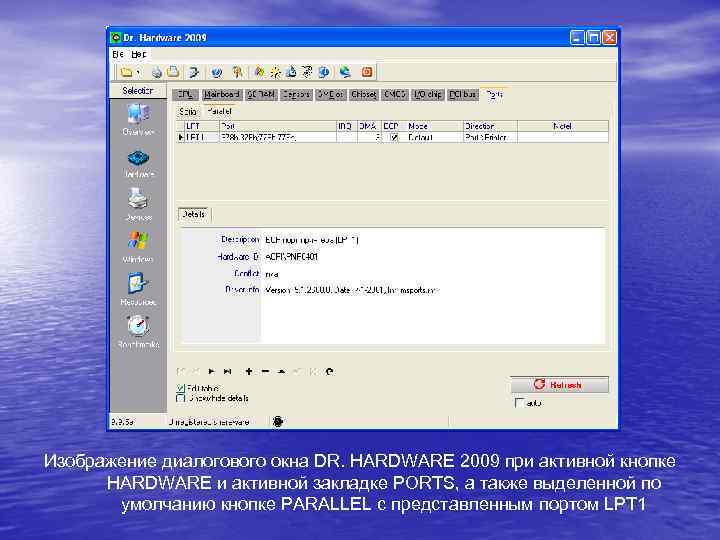Open the Resources section in sidebar
The image size is (720, 540).
[x=138, y=289]
